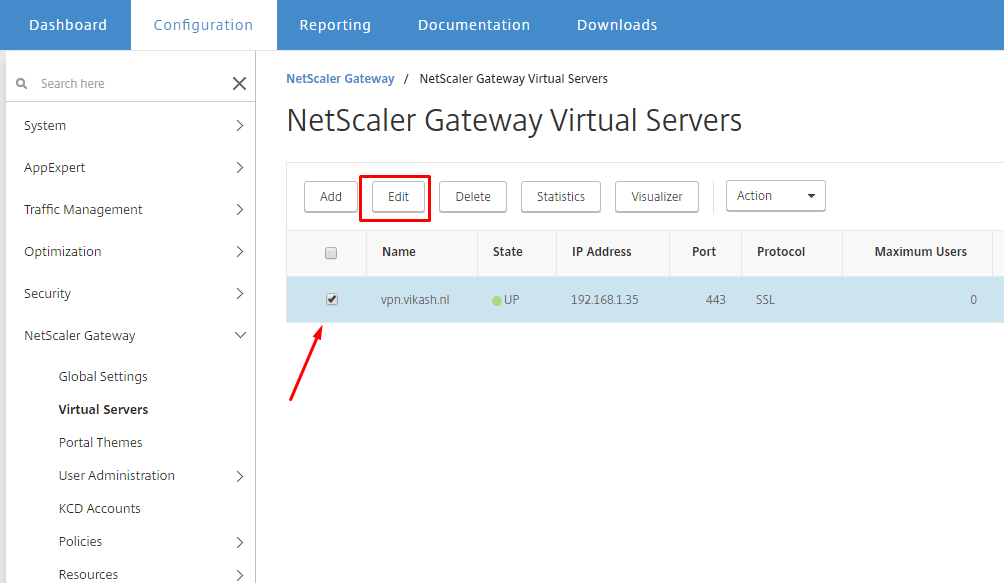Open KCD Accounts in the sidebar
Screen dimensions: 1004x583
click(99, 509)
